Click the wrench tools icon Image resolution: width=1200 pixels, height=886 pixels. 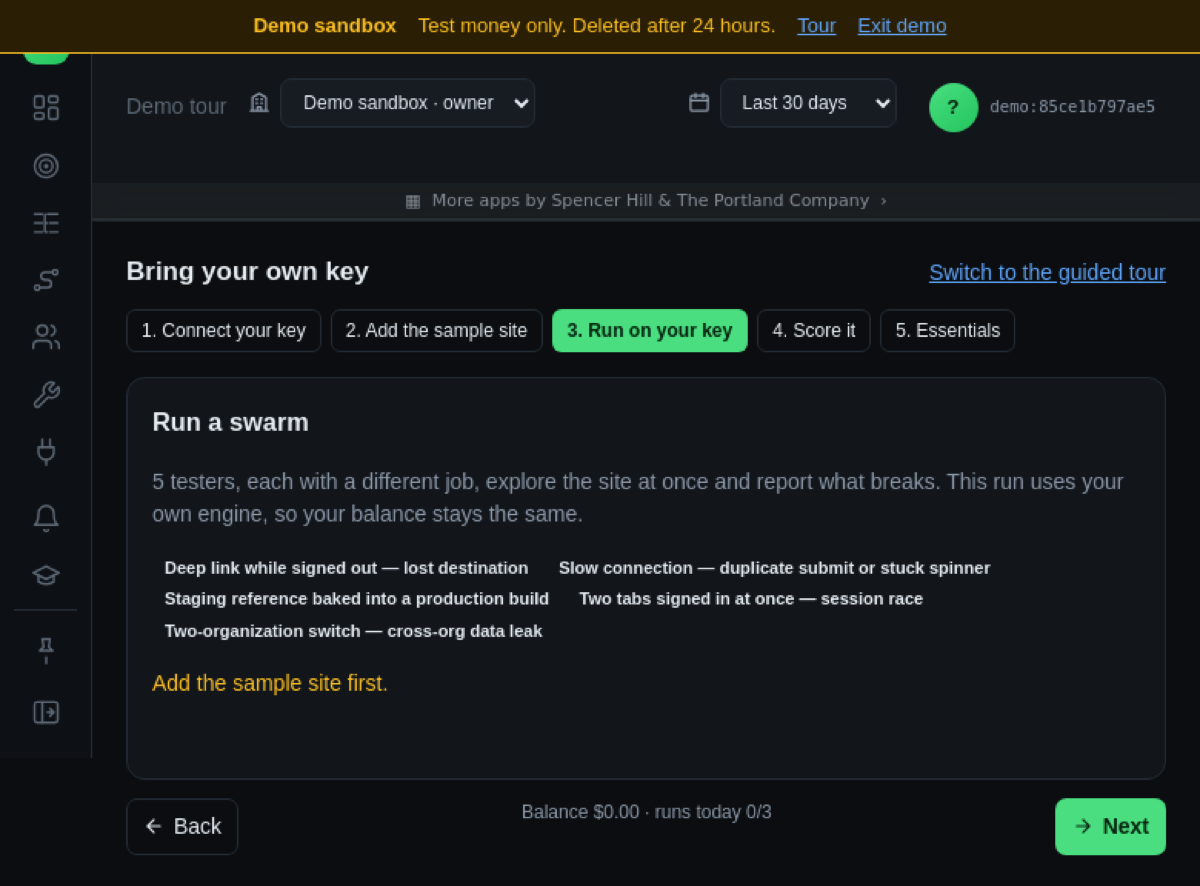click(x=46, y=395)
